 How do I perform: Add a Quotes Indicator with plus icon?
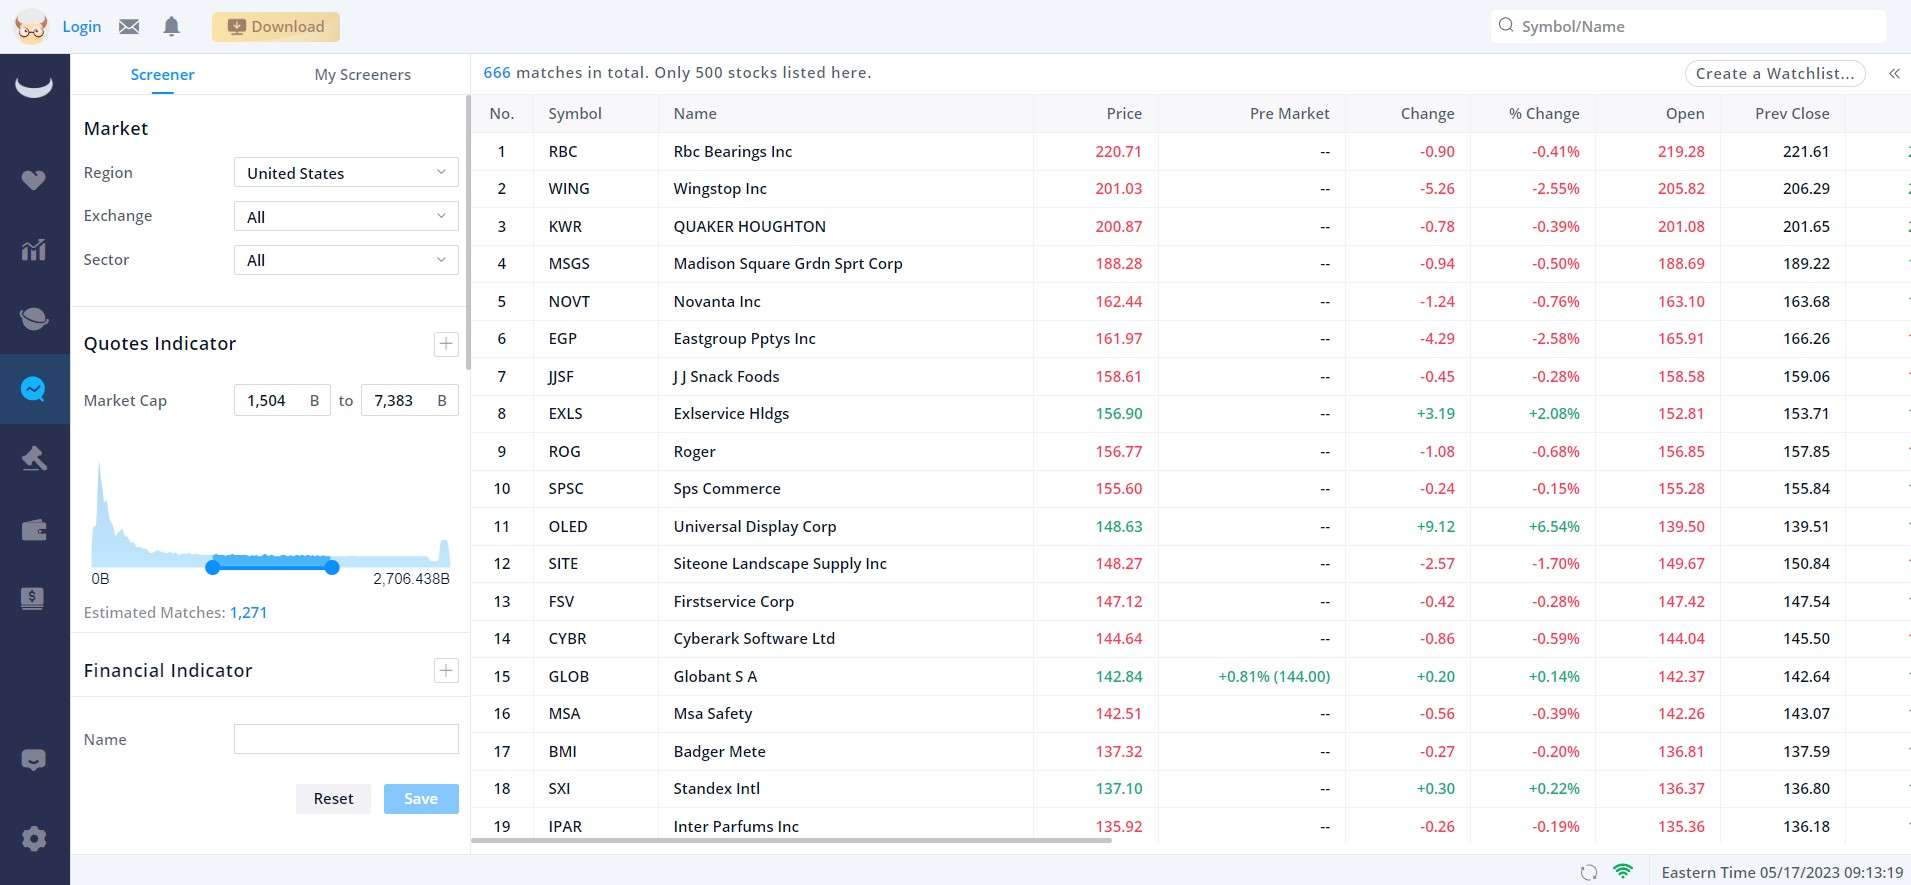click(446, 344)
